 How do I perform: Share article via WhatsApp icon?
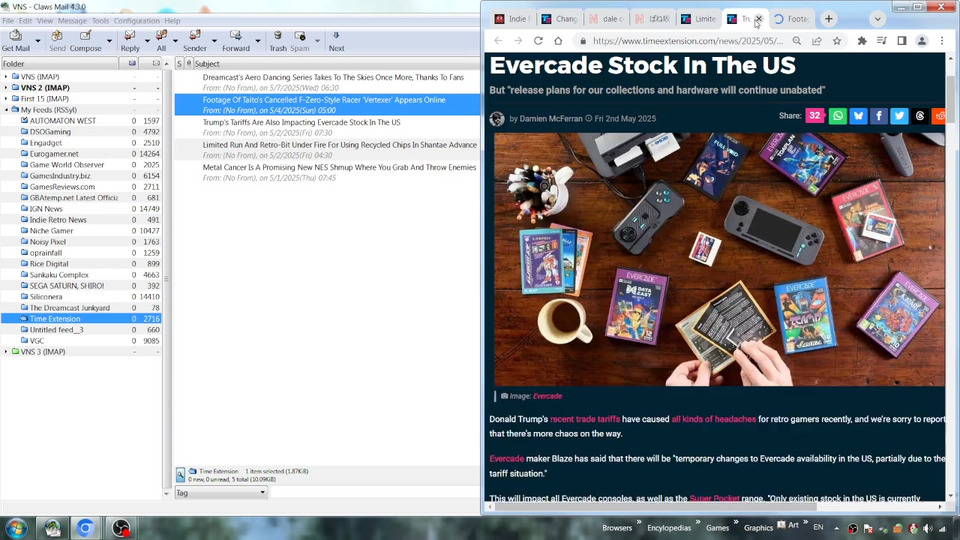838,116
